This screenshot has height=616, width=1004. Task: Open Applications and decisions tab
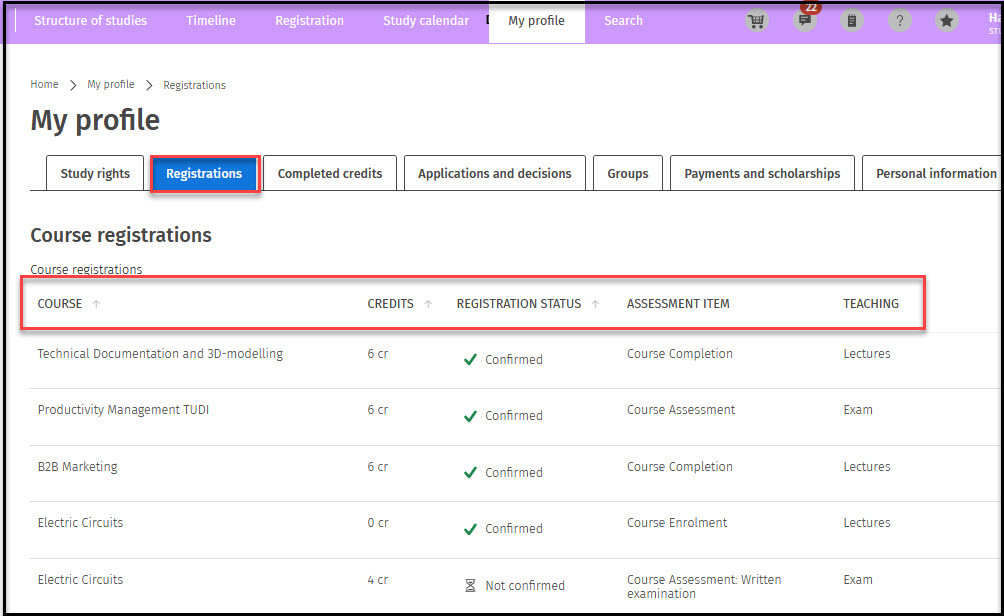[494, 174]
